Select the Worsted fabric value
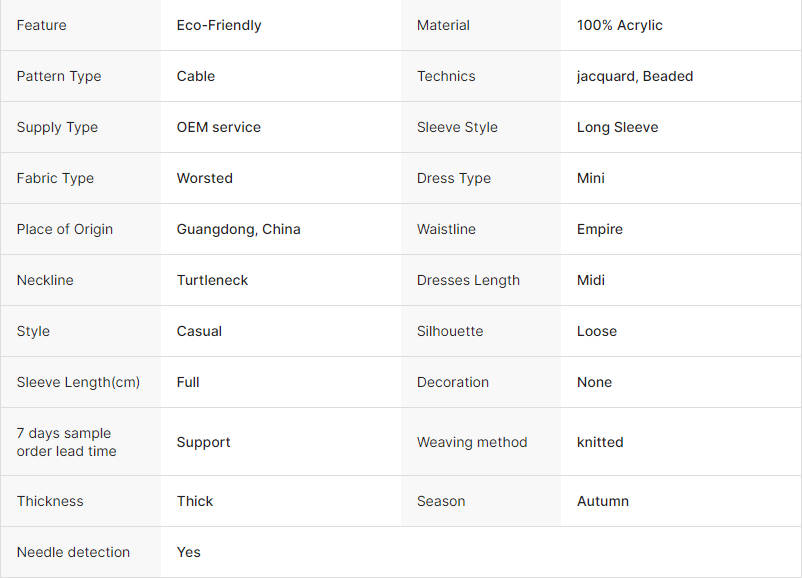Screen dimensions: 802x578 click(205, 179)
